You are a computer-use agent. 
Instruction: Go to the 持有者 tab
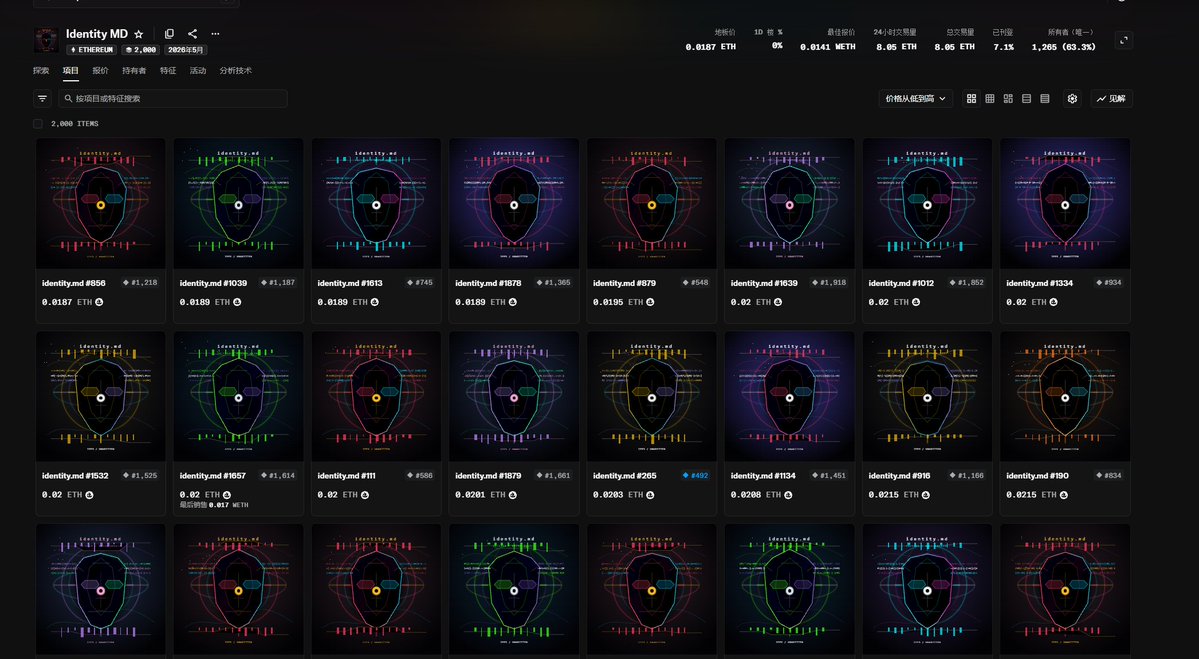click(134, 70)
